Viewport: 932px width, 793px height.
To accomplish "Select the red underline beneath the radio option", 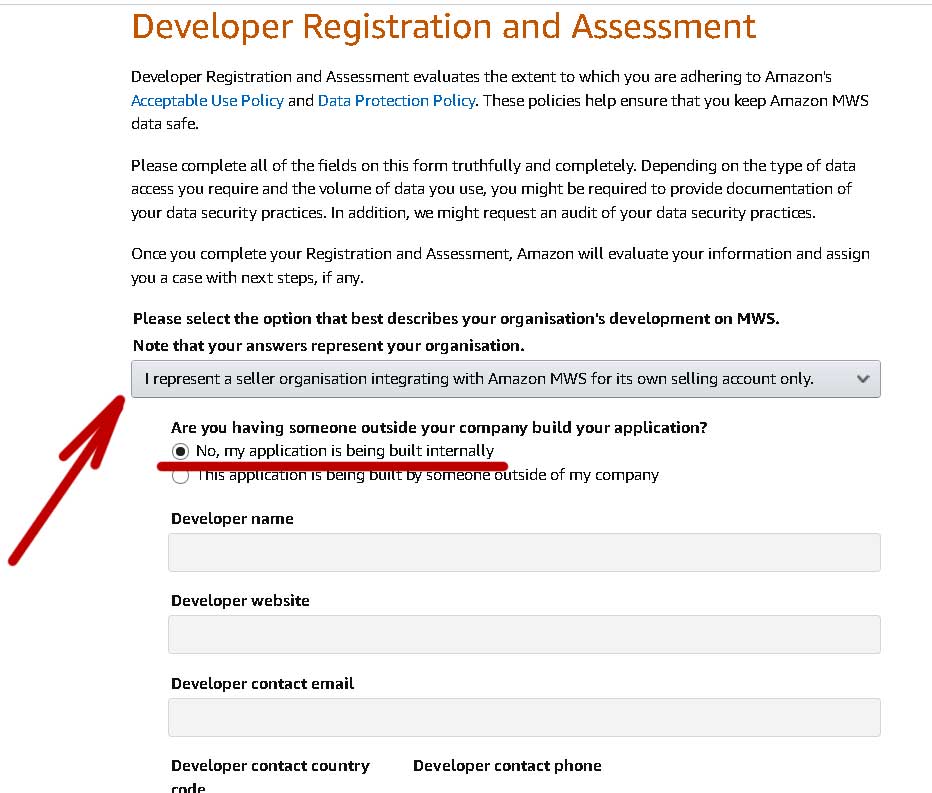I will click(332, 465).
